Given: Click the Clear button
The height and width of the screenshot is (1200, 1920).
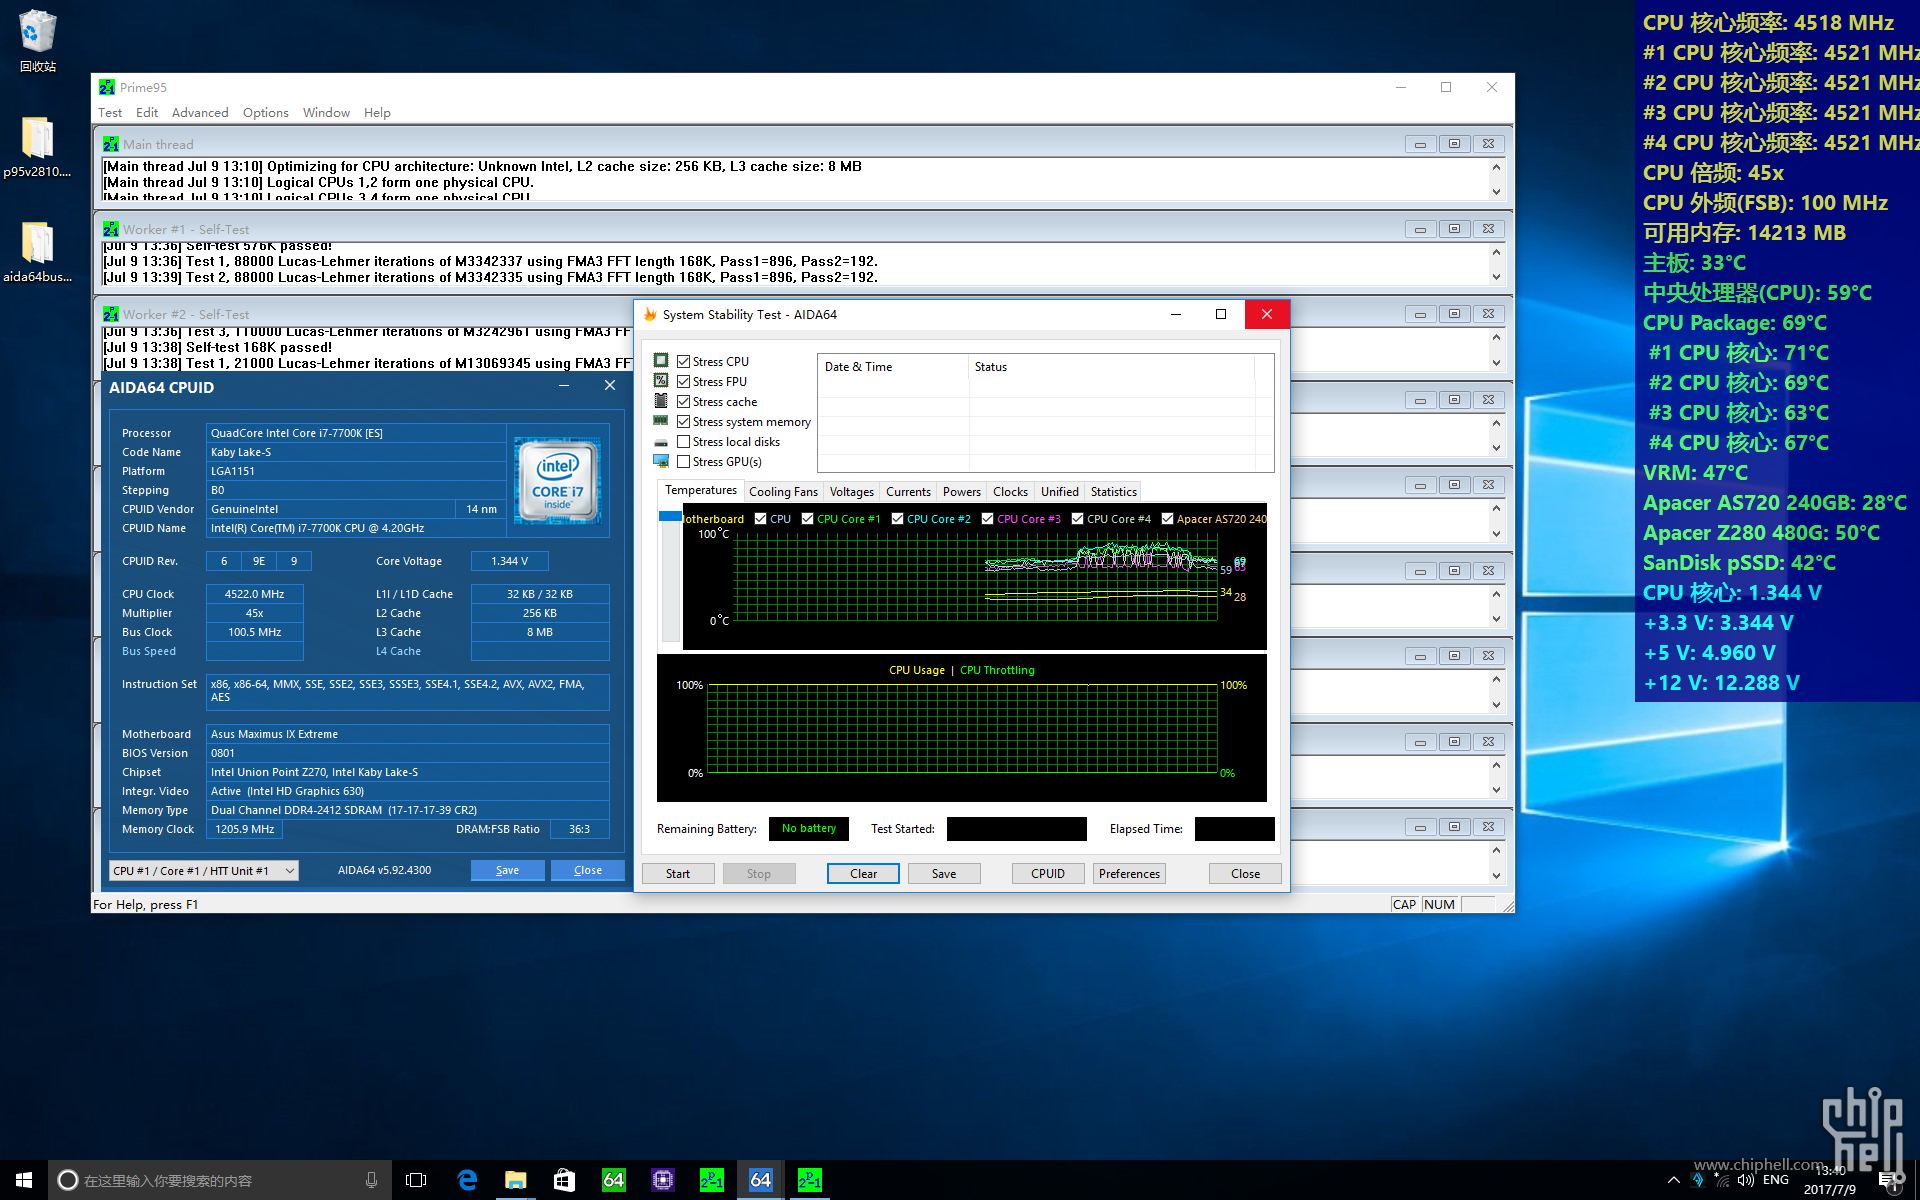Looking at the screenshot, I should [x=863, y=874].
